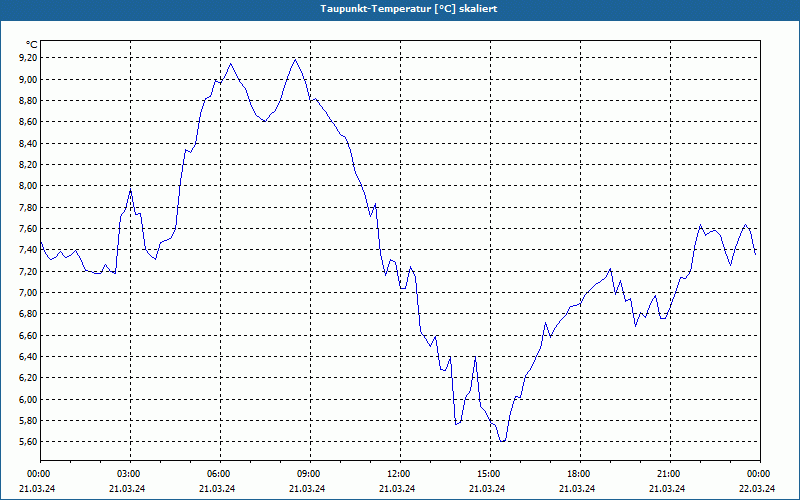Click the 6,60 y-axis label
800x500 pixels.
pyautogui.click(x=29, y=335)
